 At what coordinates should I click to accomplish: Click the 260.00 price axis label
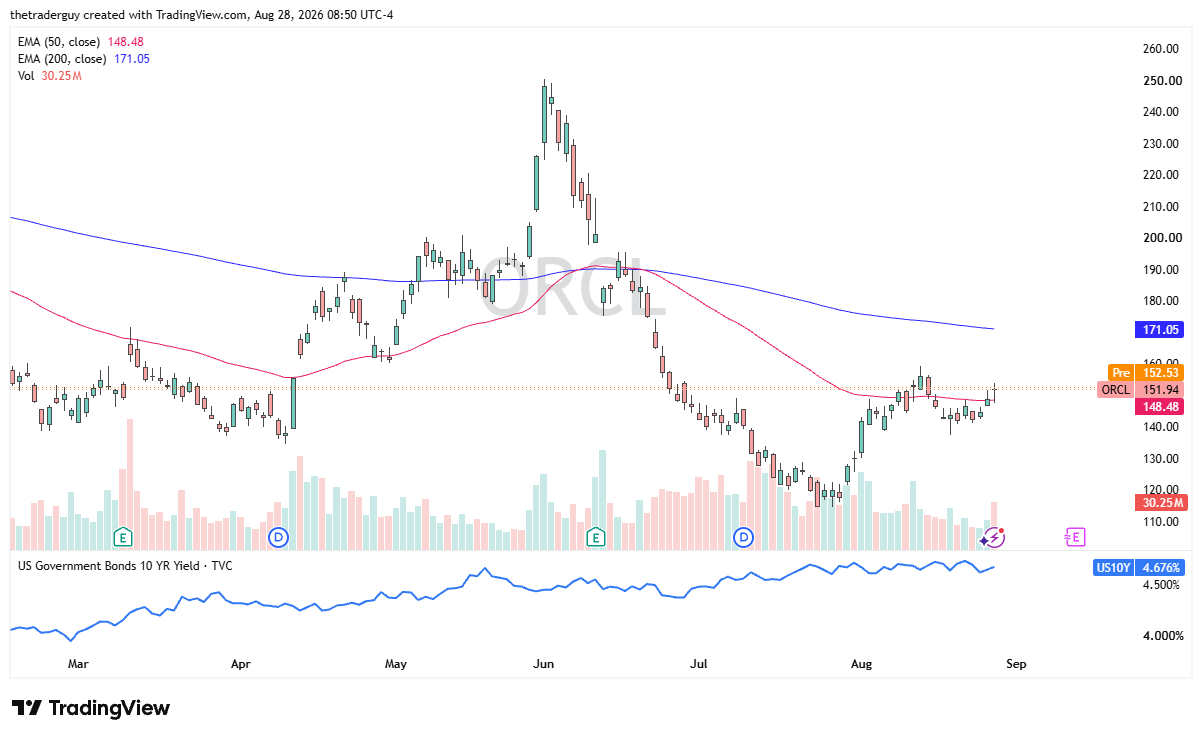point(1160,49)
